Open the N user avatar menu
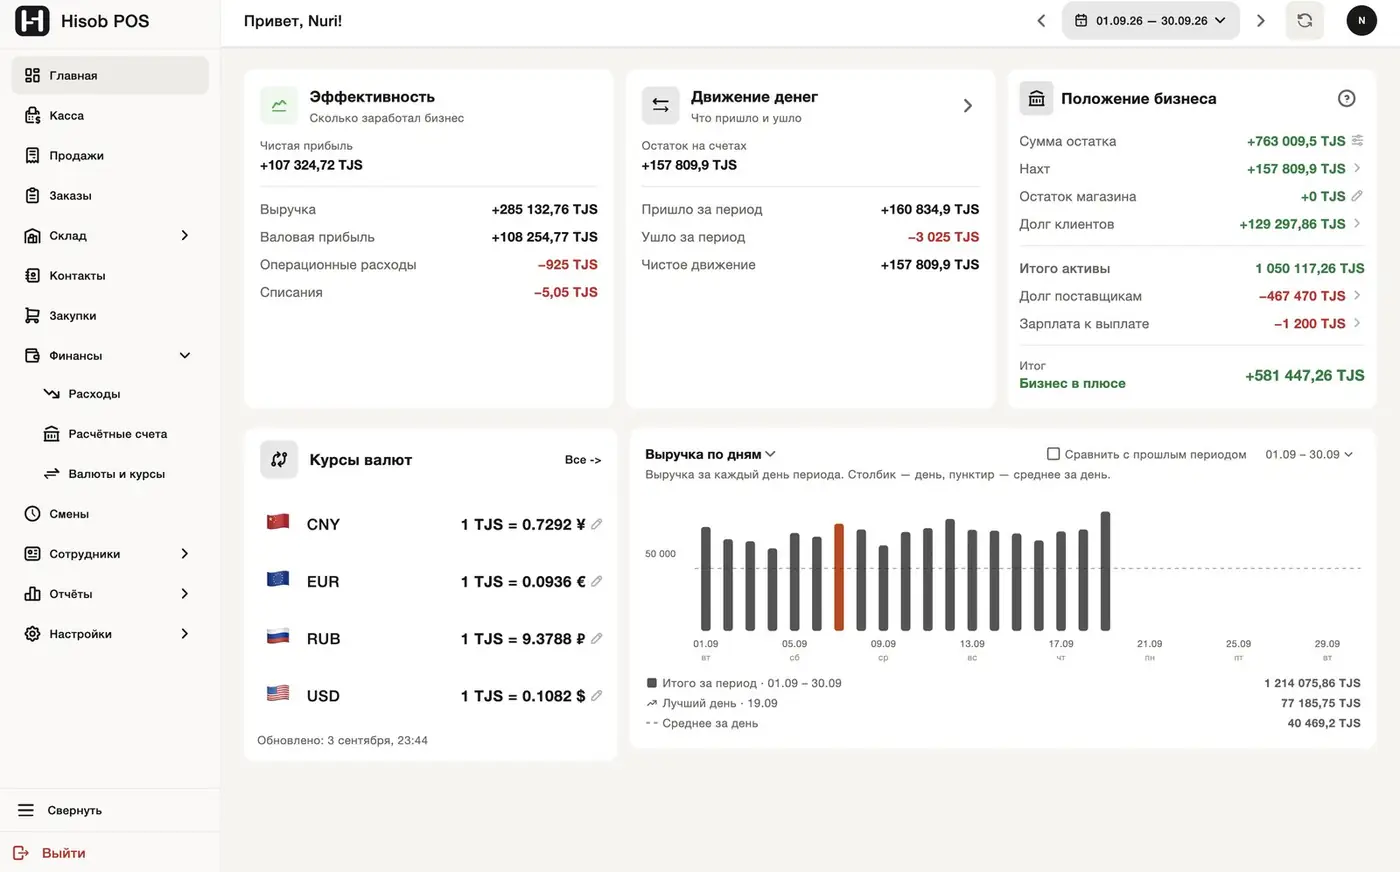1400x872 pixels. point(1361,20)
